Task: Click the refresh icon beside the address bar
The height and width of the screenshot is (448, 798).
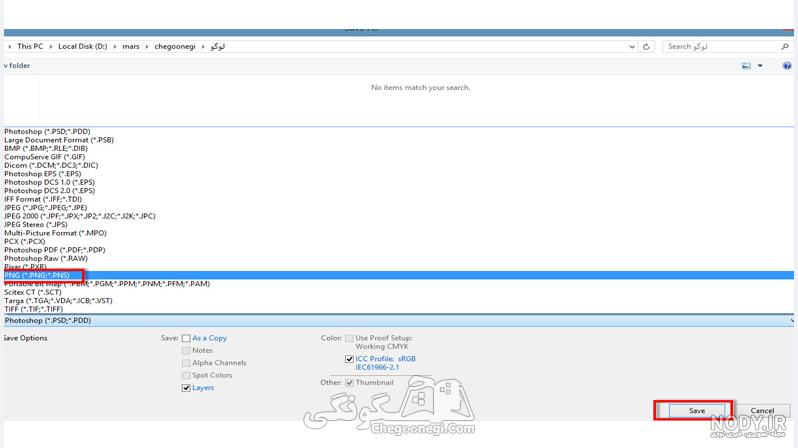Action: coord(646,46)
